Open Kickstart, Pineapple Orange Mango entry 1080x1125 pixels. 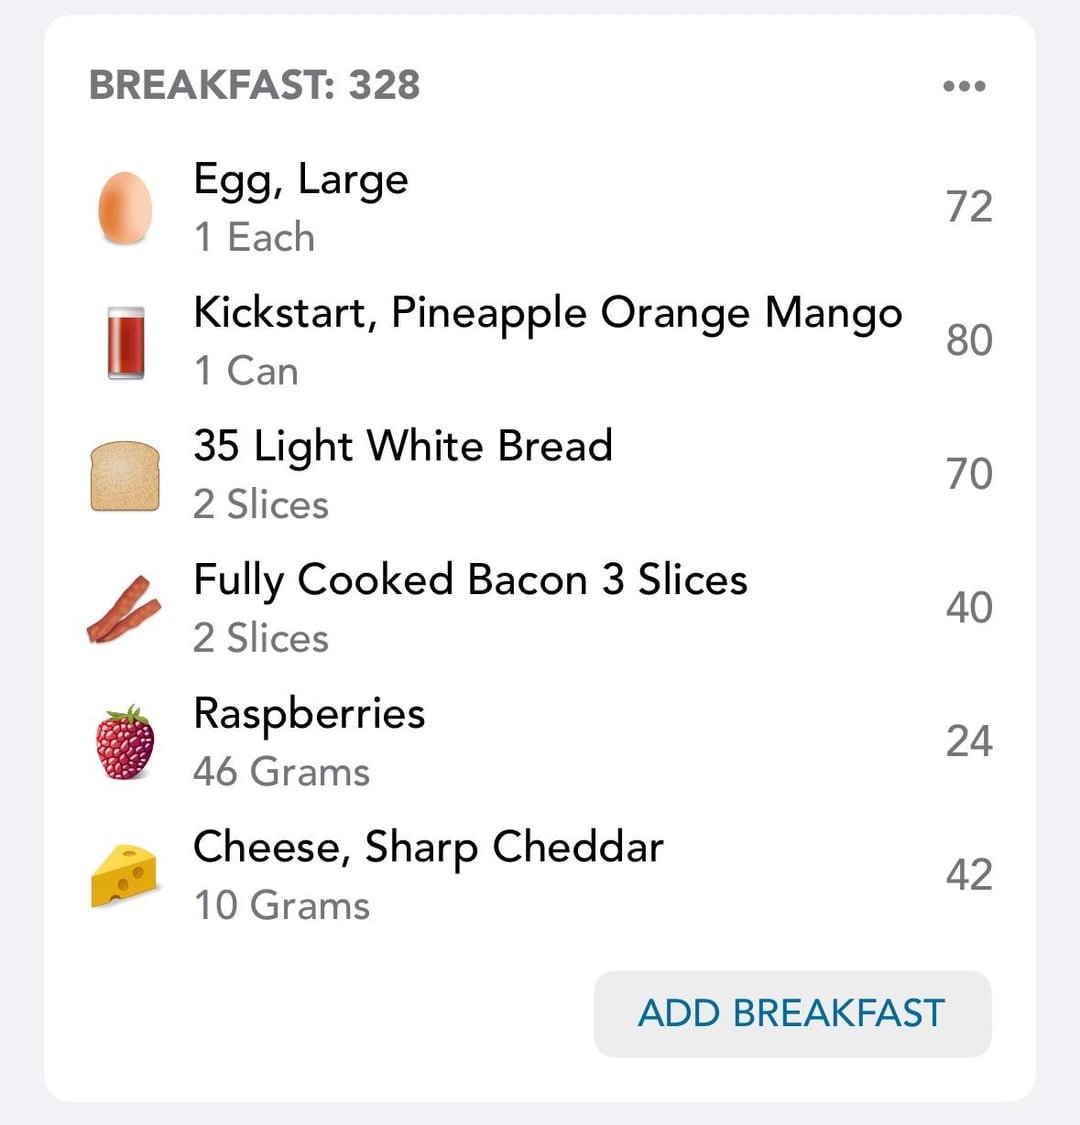coord(540,342)
